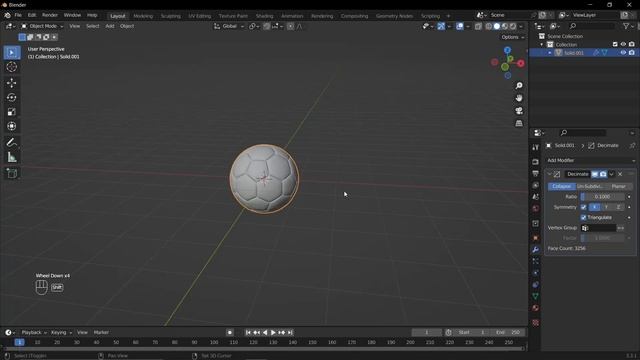Toggle Solid.001 visibility eye in outliner
This screenshot has height=360, width=640.
tap(623, 53)
